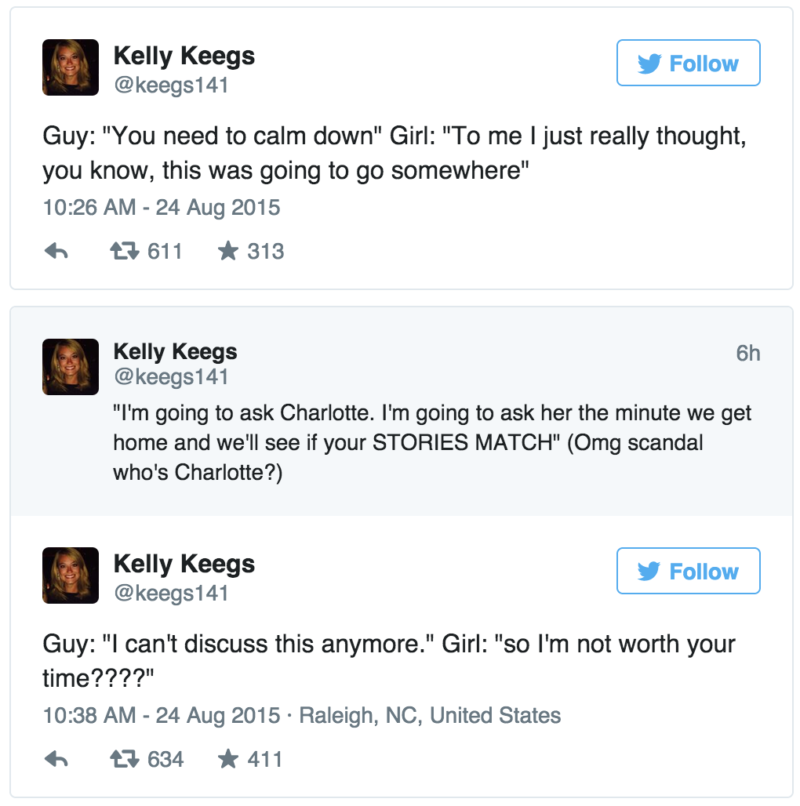Viewport: 800px width, 806px height.
Task: Follow Kelly Keegs from the bottom tweet
Action: pyautogui.click(x=688, y=571)
